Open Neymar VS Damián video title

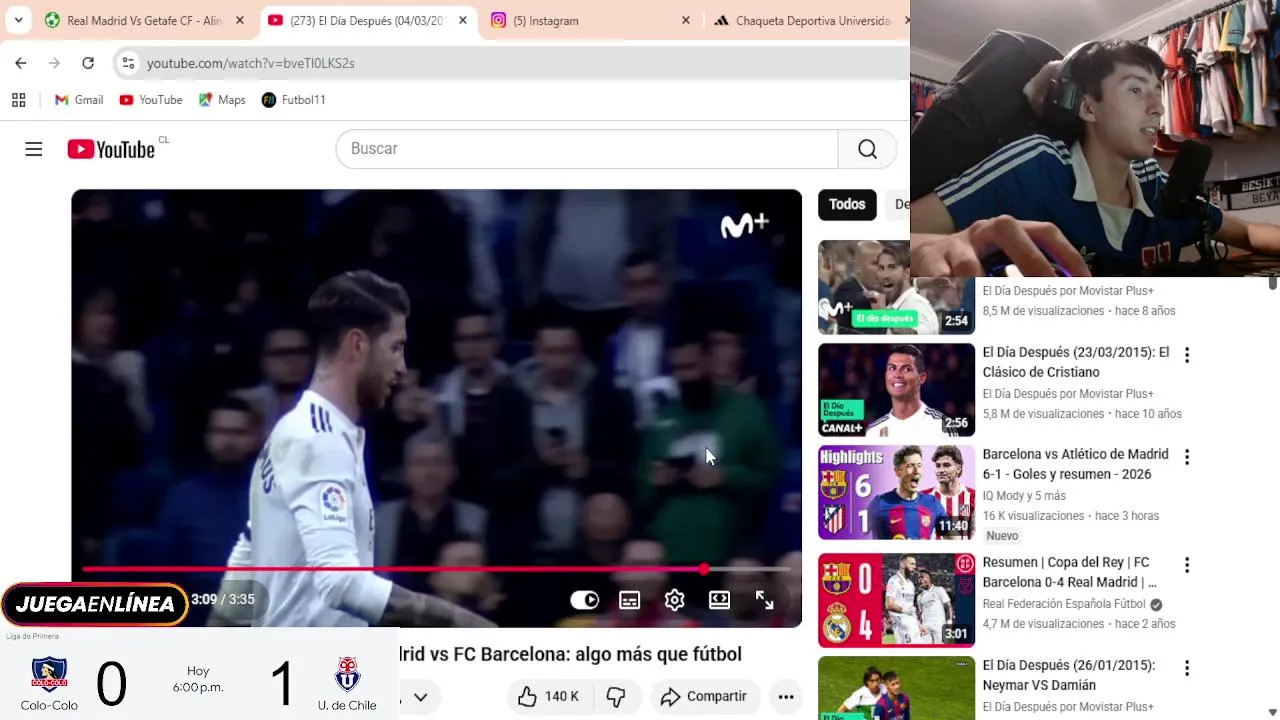pos(1068,675)
